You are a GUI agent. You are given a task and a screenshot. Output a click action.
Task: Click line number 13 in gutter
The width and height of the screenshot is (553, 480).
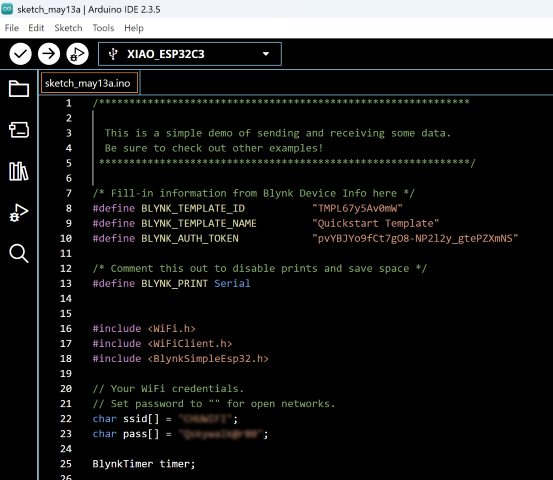[x=66, y=283]
